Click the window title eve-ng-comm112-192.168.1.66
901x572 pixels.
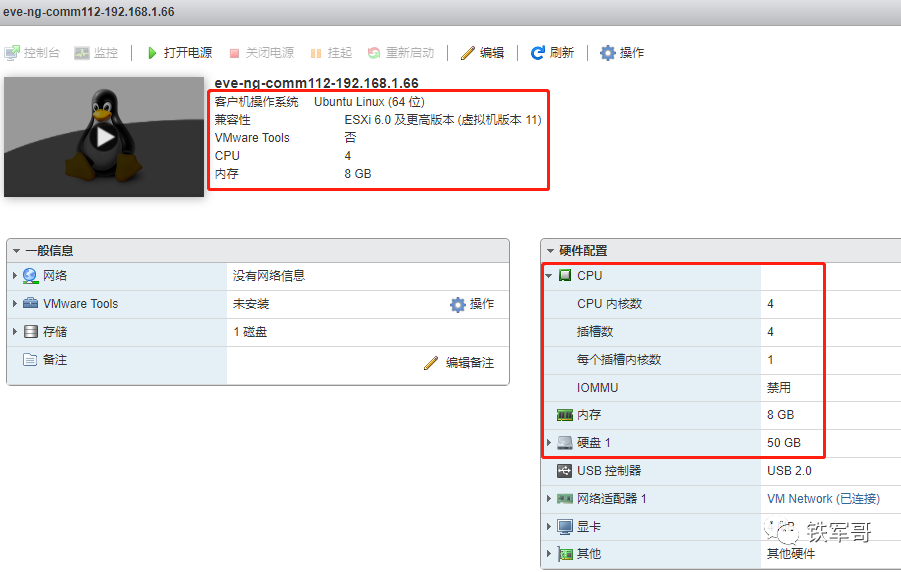tap(88, 12)
